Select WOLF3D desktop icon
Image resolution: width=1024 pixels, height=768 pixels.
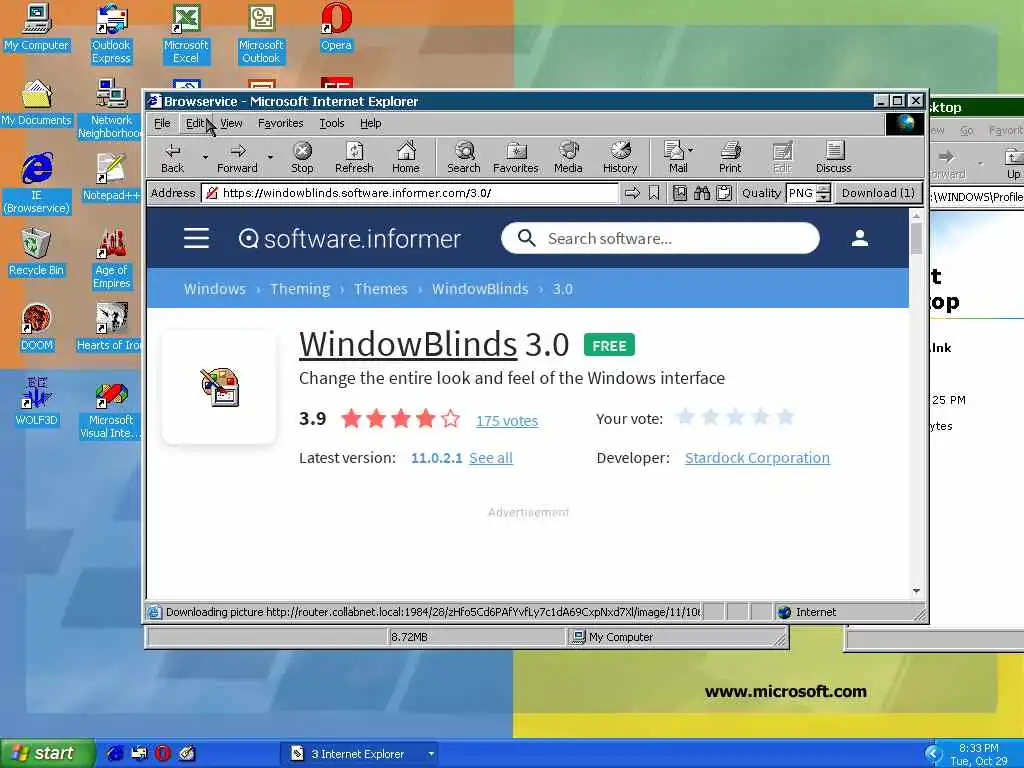click(x=37, y=402)
